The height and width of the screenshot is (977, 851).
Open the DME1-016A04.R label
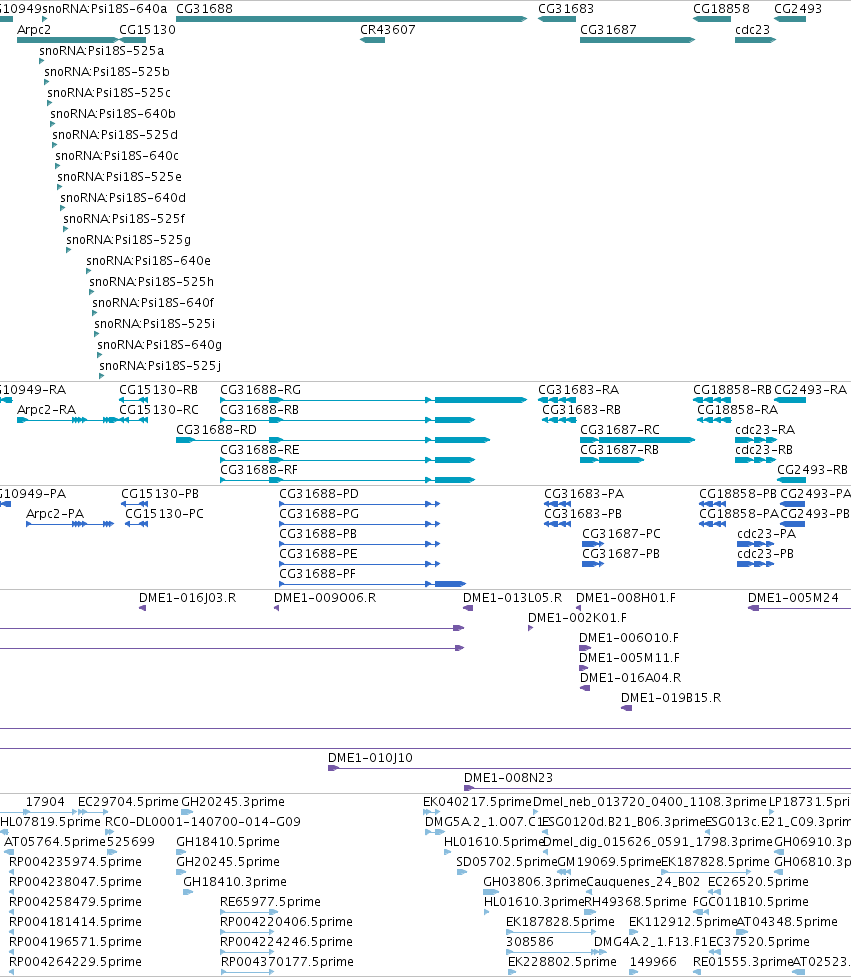pos(630,677)
